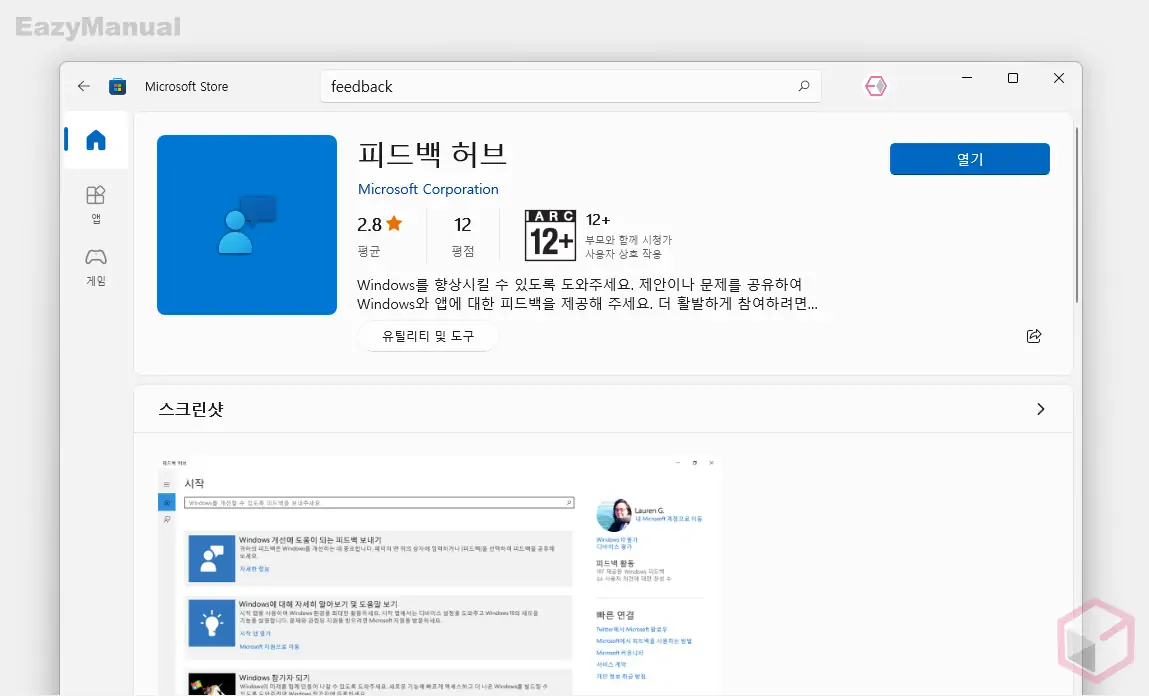1149x696 pixels.
Task: Open the IARC 12+ age rating details
Action: coord(550,234)
